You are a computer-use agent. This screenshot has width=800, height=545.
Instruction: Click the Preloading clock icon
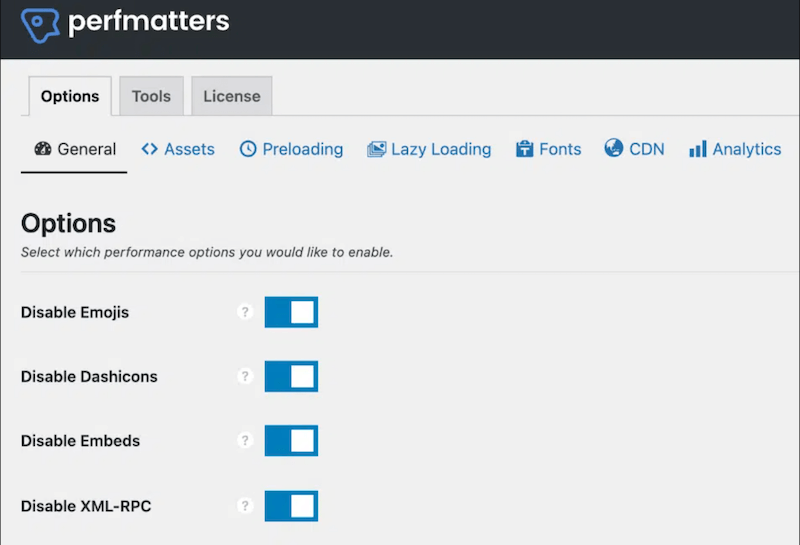click(248, 148)
